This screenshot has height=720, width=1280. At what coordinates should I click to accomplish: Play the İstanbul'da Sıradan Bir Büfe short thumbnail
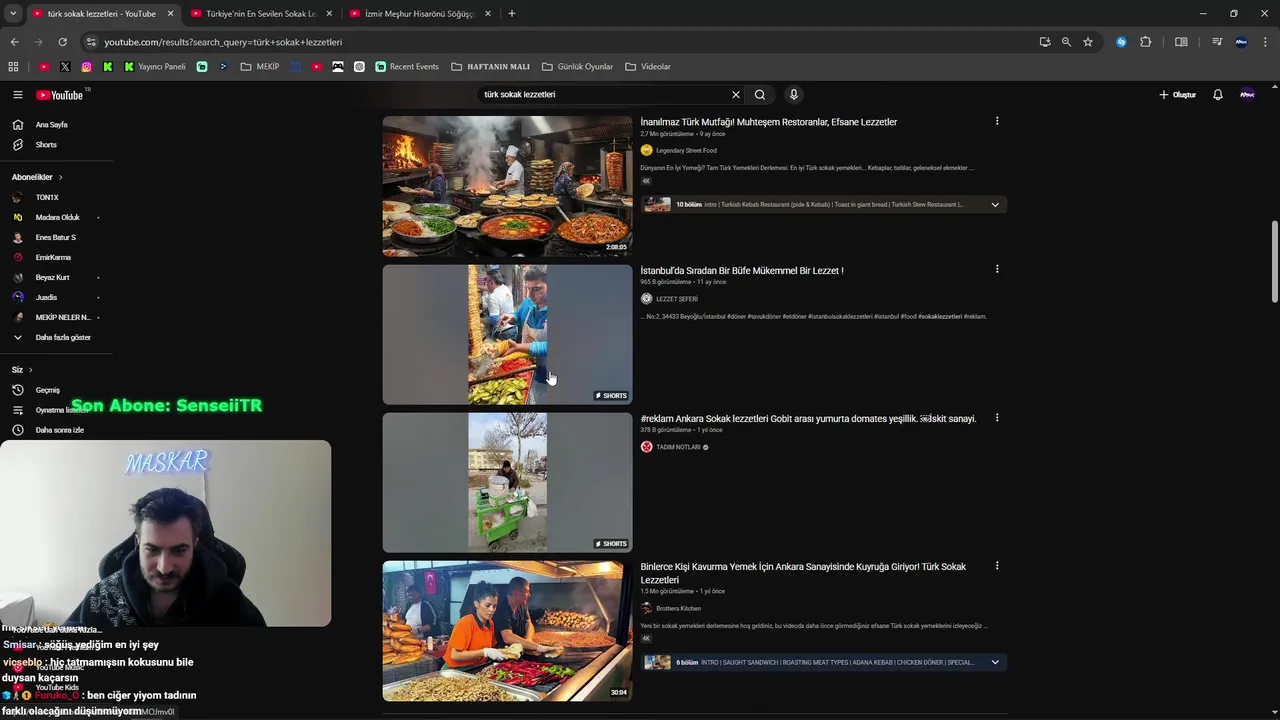507,335
